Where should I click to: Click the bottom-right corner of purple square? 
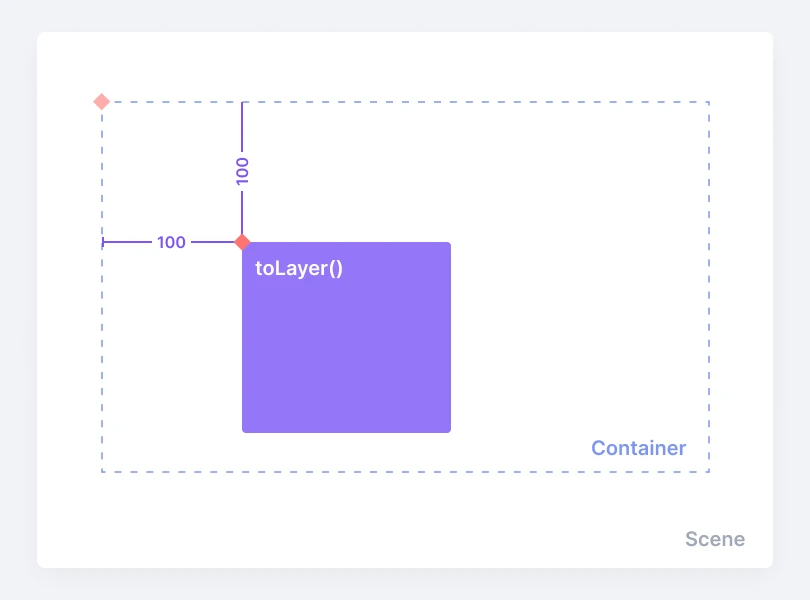click(448, 430)
